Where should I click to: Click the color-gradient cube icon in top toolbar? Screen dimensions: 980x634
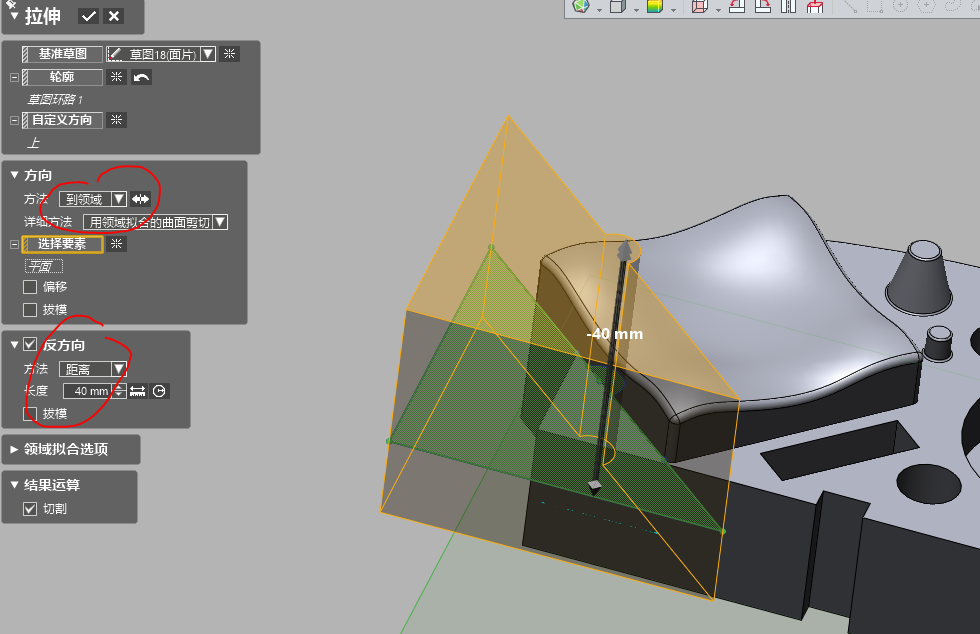pos(655,7)
